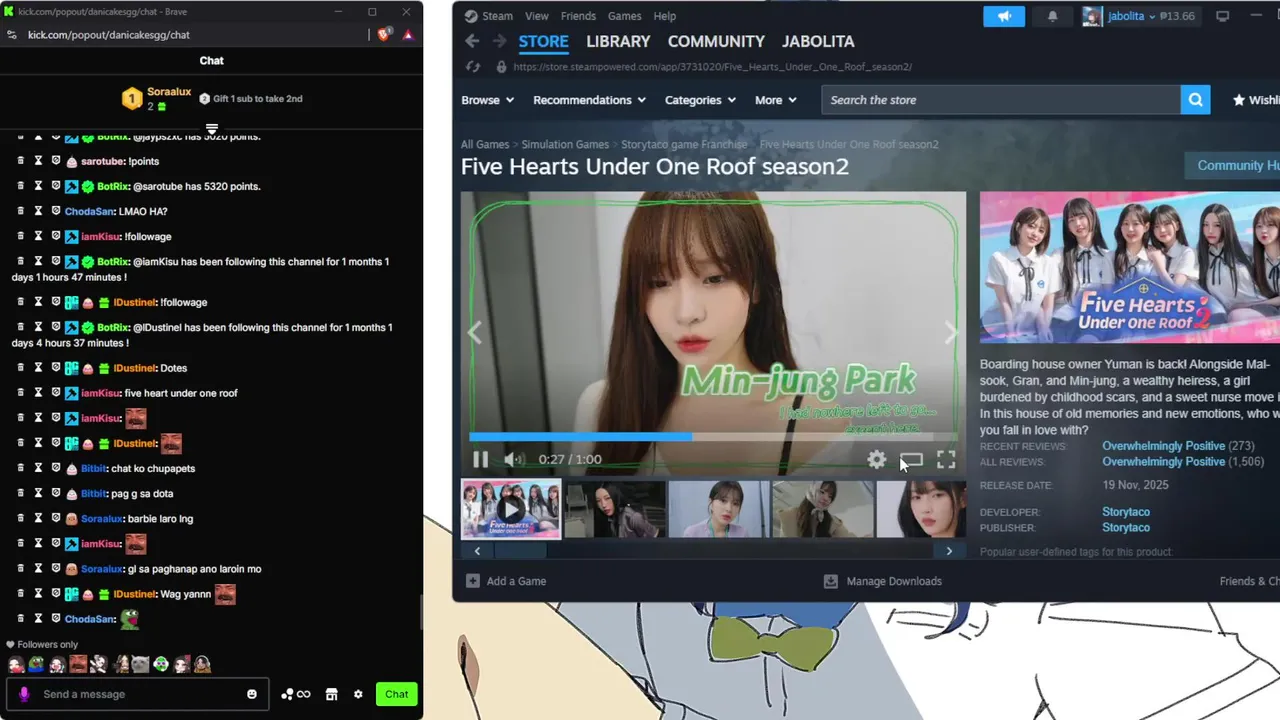Seek within the trailer progress bar
This screenshot has height=720, width=1280.
pos(713,436)
